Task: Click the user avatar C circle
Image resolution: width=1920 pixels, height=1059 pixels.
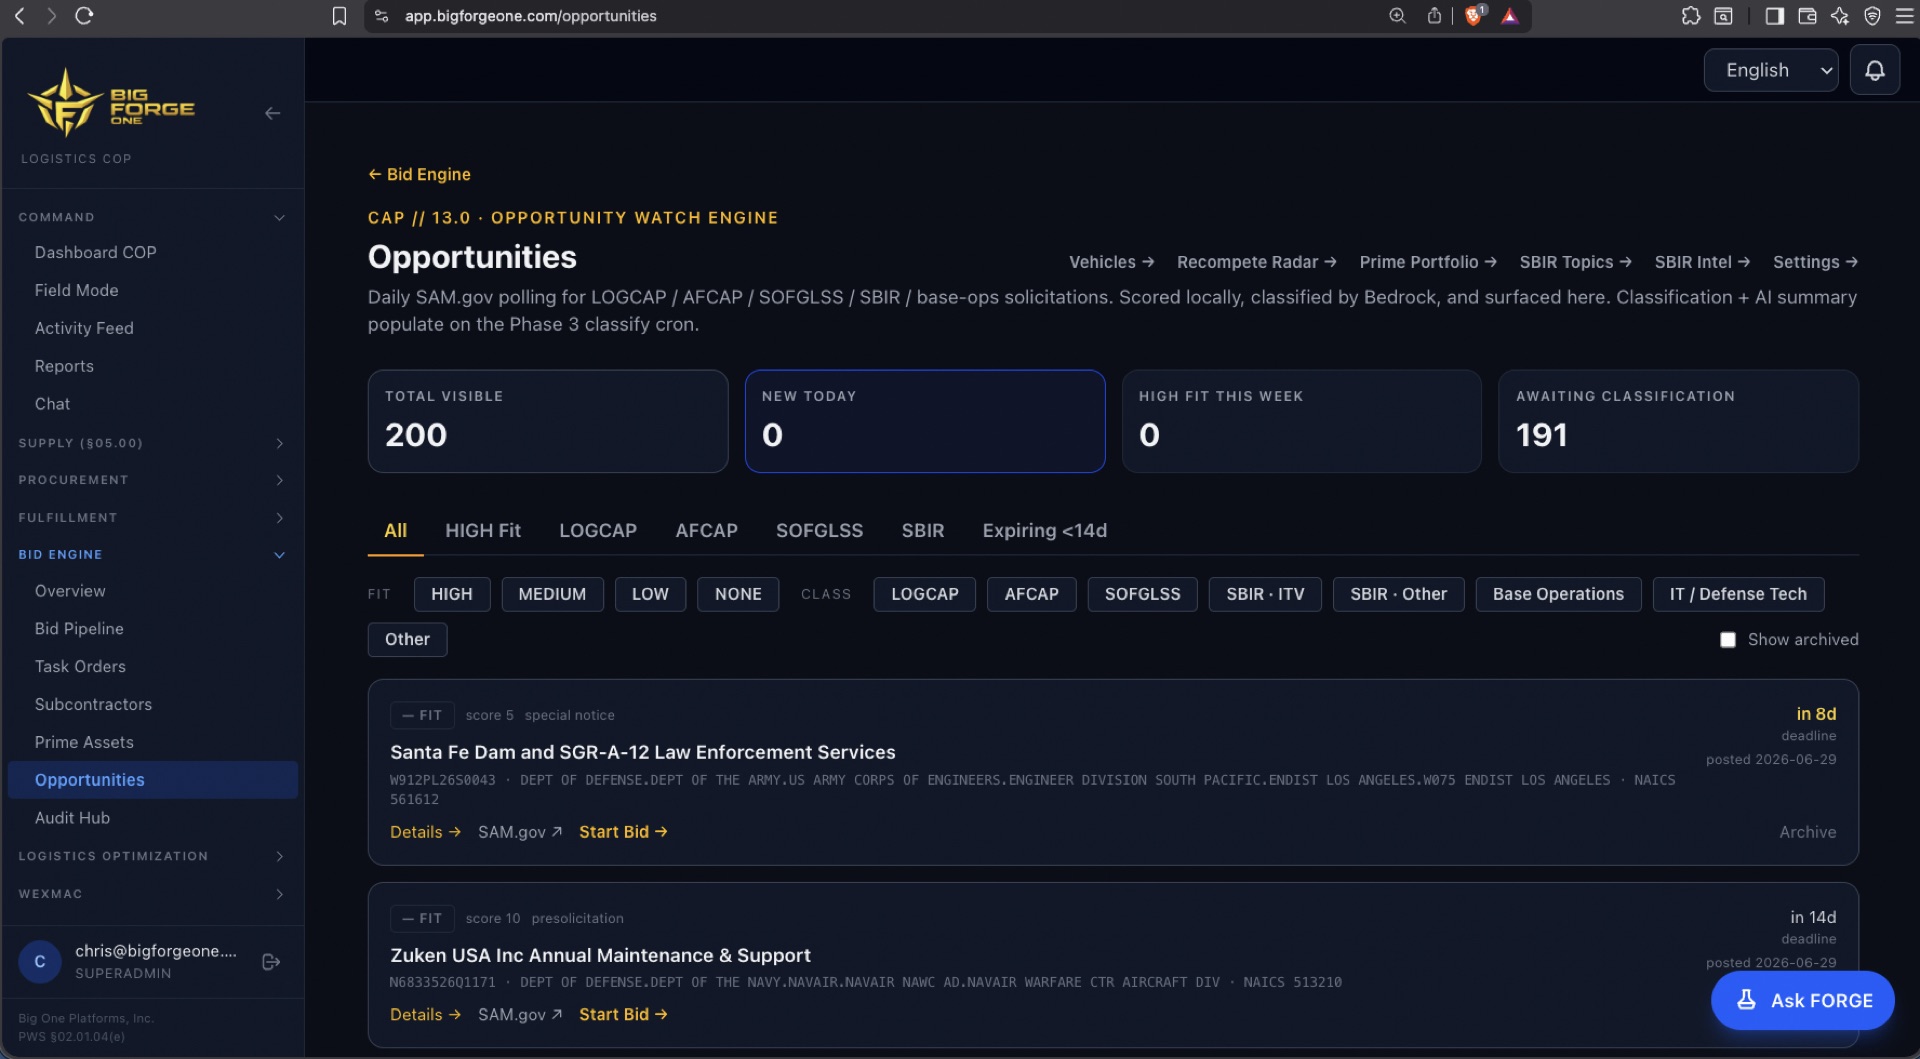Action: 40,961
